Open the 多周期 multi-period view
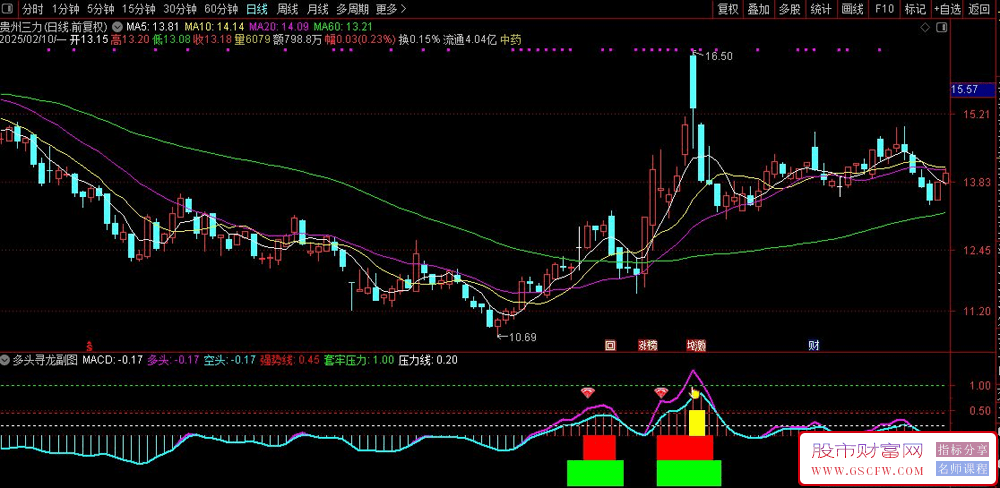Screen dimensions: 1000x488 [353, 9]
